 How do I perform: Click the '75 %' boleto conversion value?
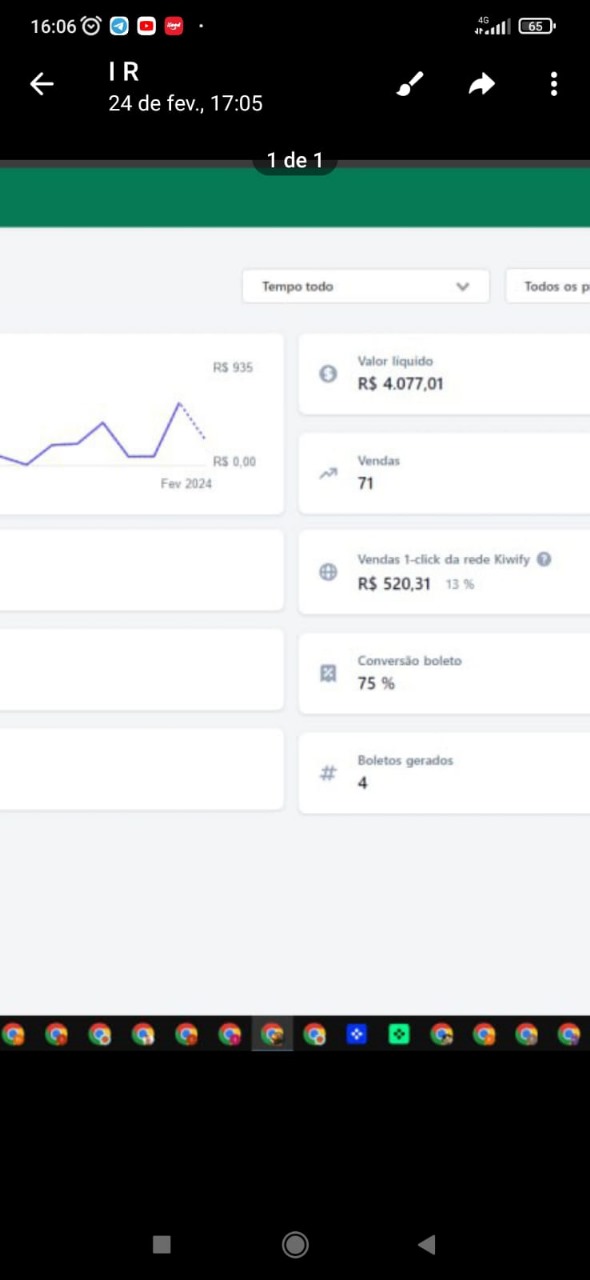[376, 683]
